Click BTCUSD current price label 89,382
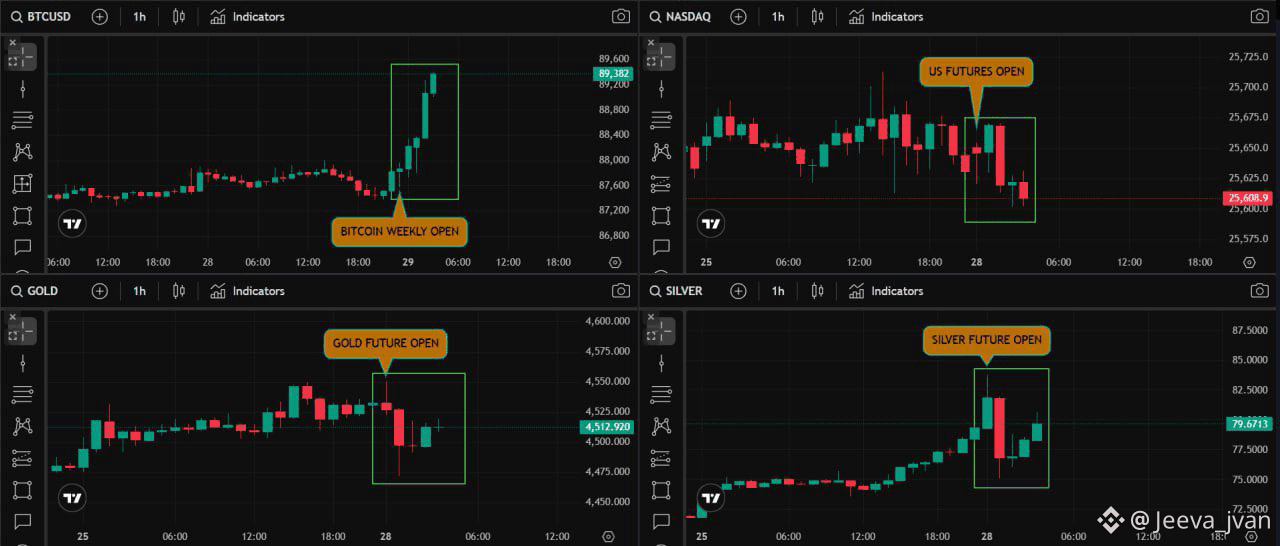Image resolution: width=1280 pixels, height=546 pixels. [613, 74]
